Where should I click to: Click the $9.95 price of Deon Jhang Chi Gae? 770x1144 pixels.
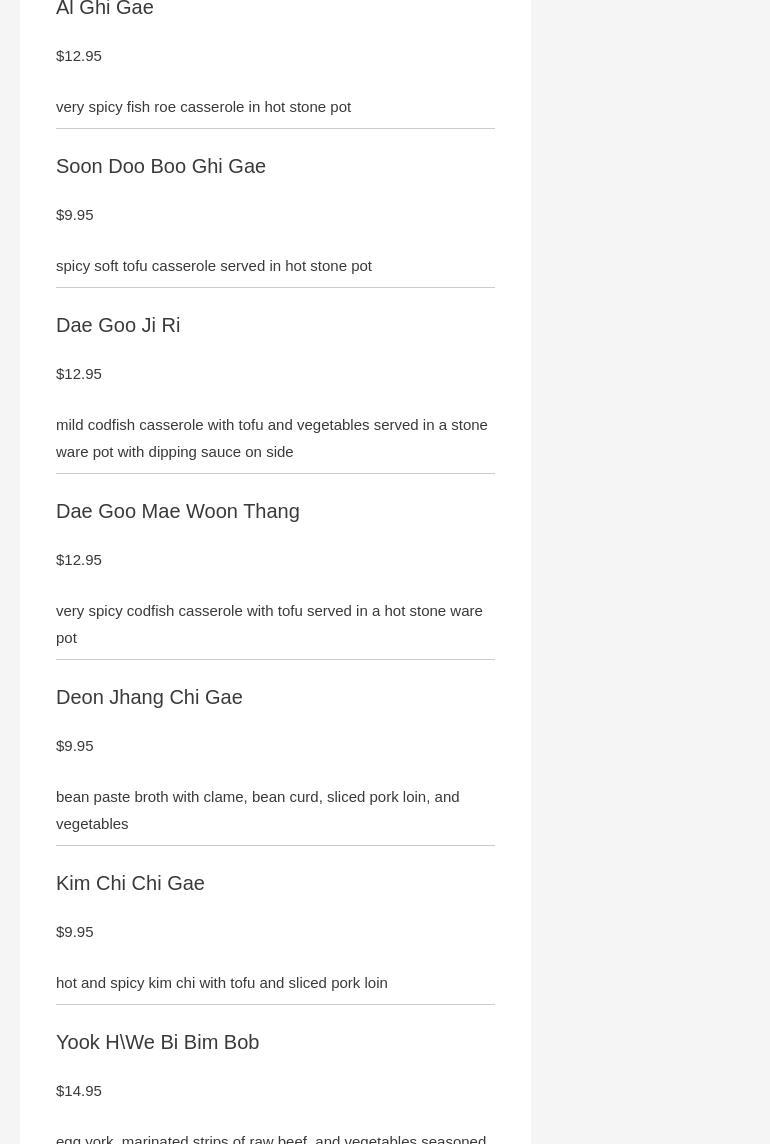pyautogui.click(x=75, y=746)
